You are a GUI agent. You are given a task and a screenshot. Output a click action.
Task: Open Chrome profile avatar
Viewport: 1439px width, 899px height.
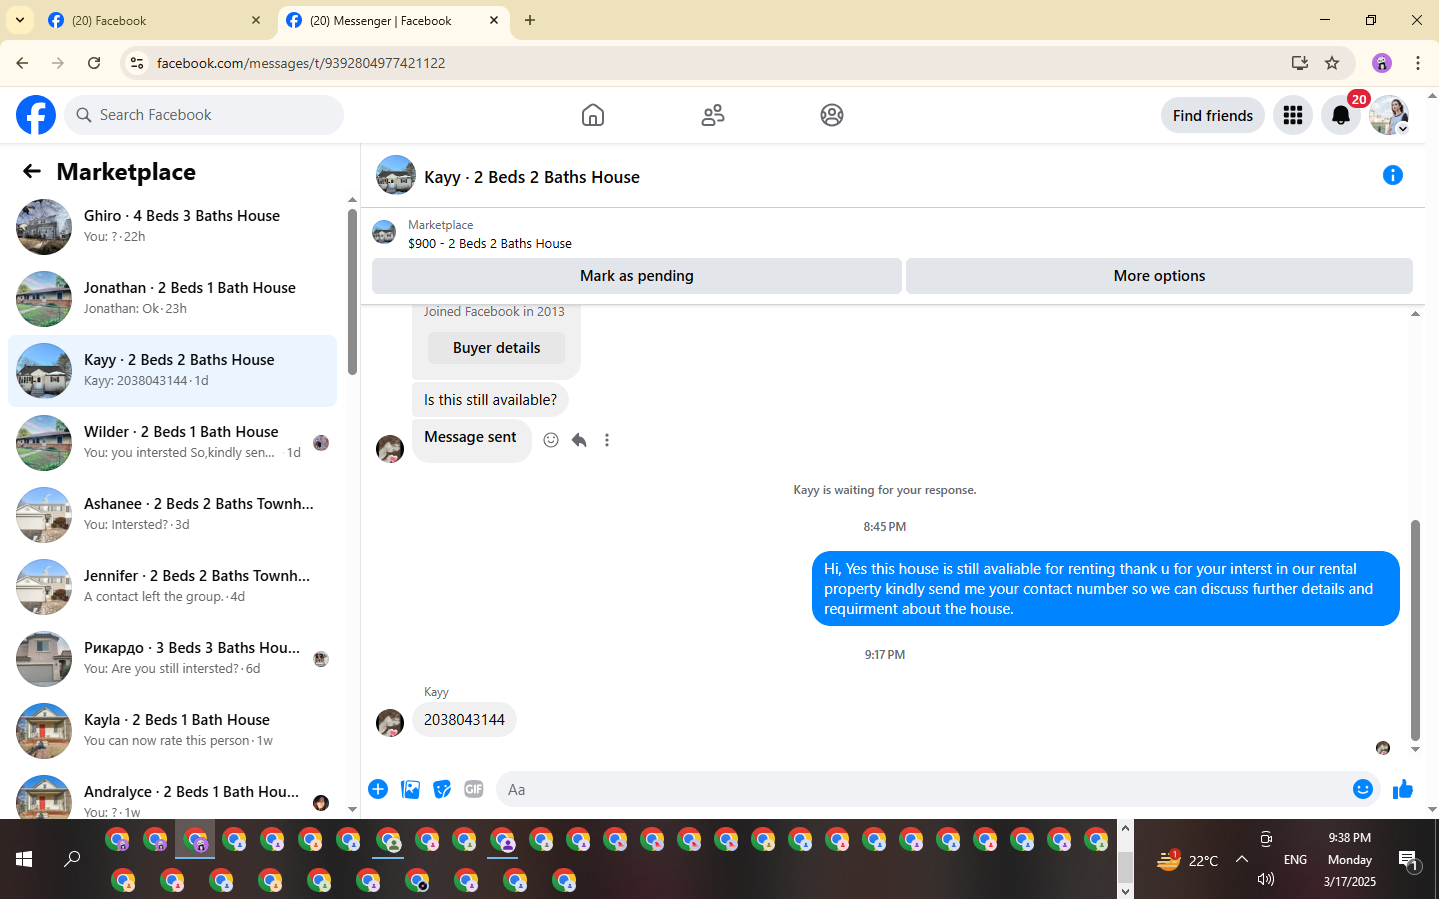[1382, 63]
